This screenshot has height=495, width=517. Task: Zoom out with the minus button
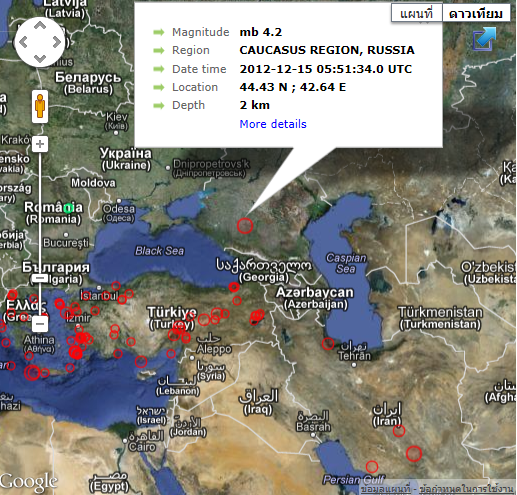(40, 324)
